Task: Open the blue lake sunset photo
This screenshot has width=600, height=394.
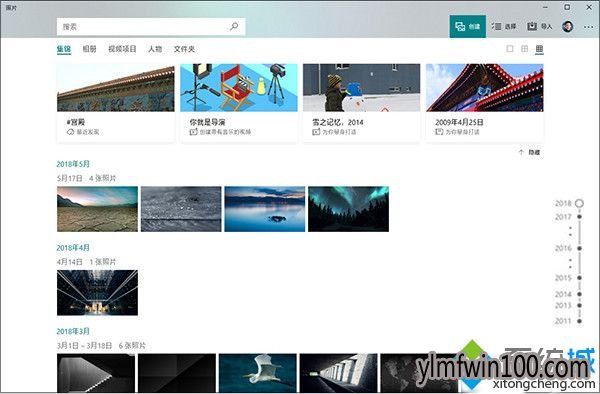Action: [x=265, y=209]
